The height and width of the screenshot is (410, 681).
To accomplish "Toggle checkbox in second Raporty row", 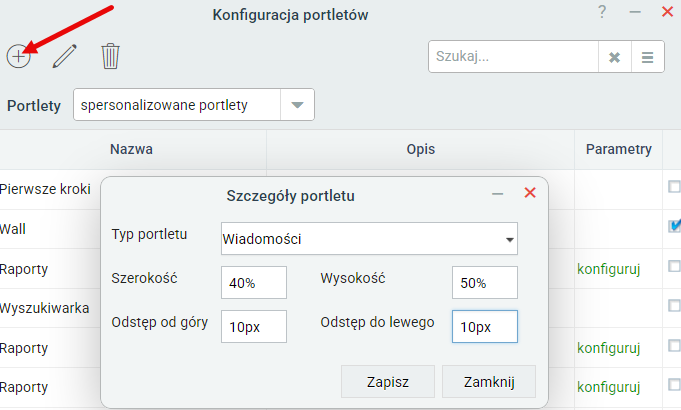I will coord(674,345).
